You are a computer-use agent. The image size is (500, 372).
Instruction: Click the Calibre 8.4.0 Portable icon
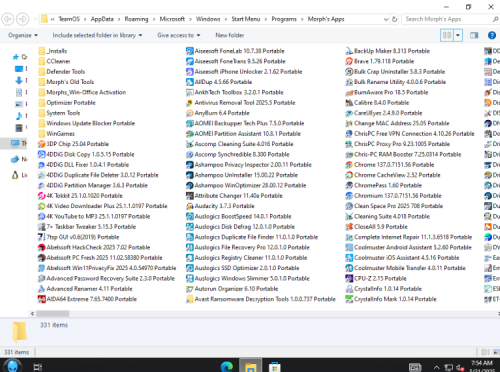click(x=349, y=103)
